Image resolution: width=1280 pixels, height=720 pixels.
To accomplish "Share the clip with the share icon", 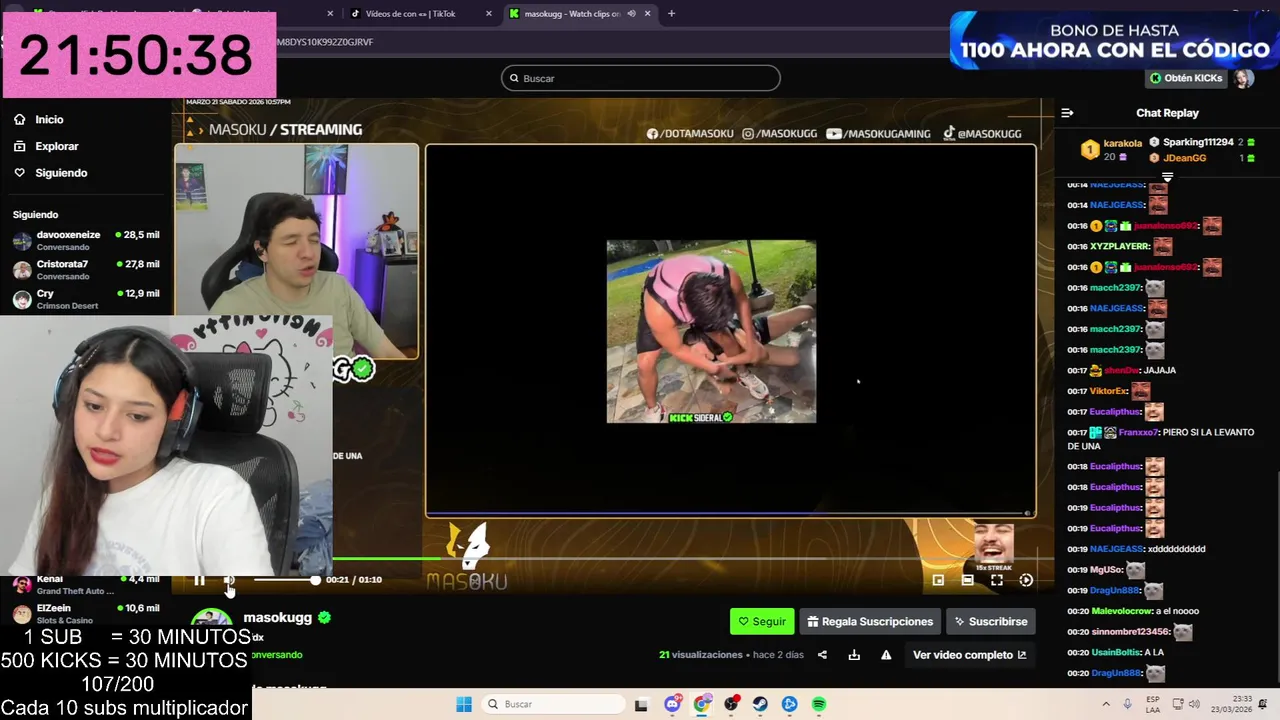I will click(x=822, y=655).
